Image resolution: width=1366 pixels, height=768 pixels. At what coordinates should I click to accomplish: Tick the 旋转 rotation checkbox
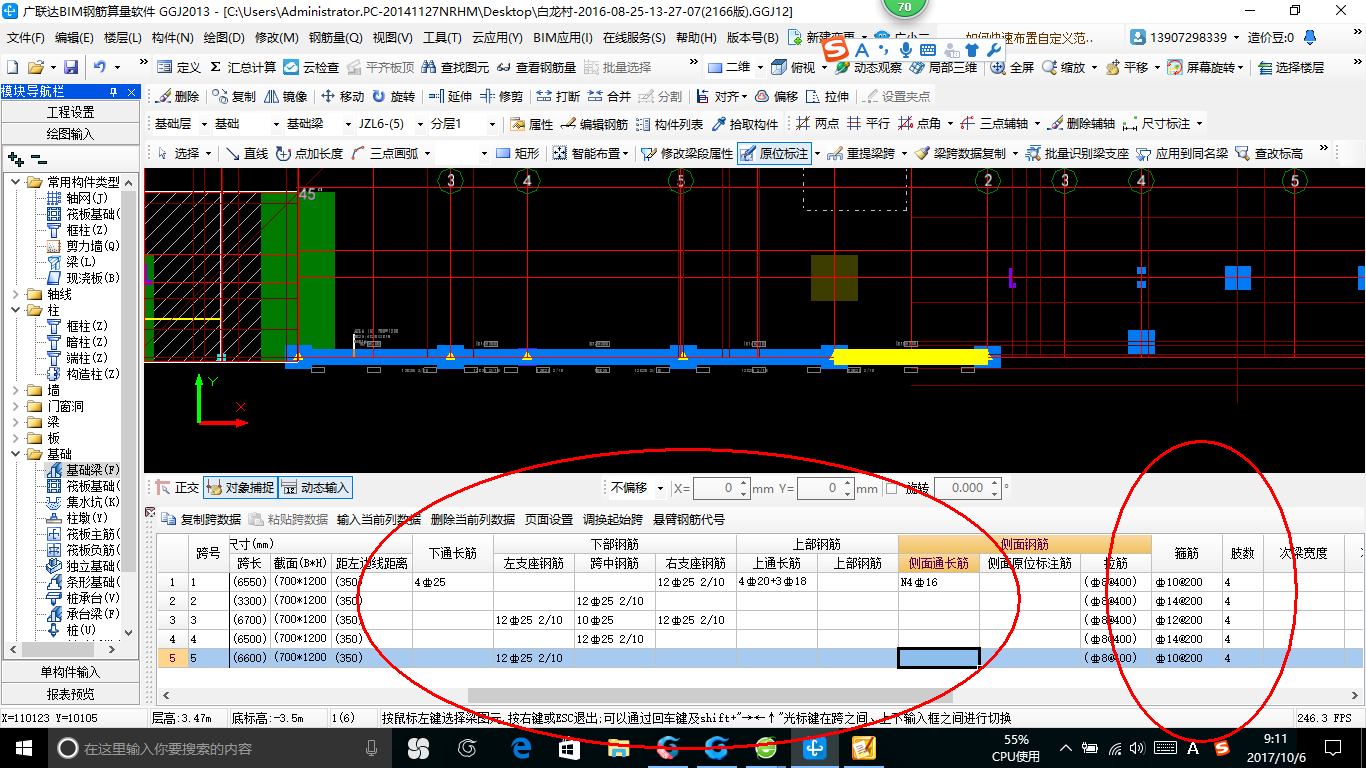(x=891, y=488)
